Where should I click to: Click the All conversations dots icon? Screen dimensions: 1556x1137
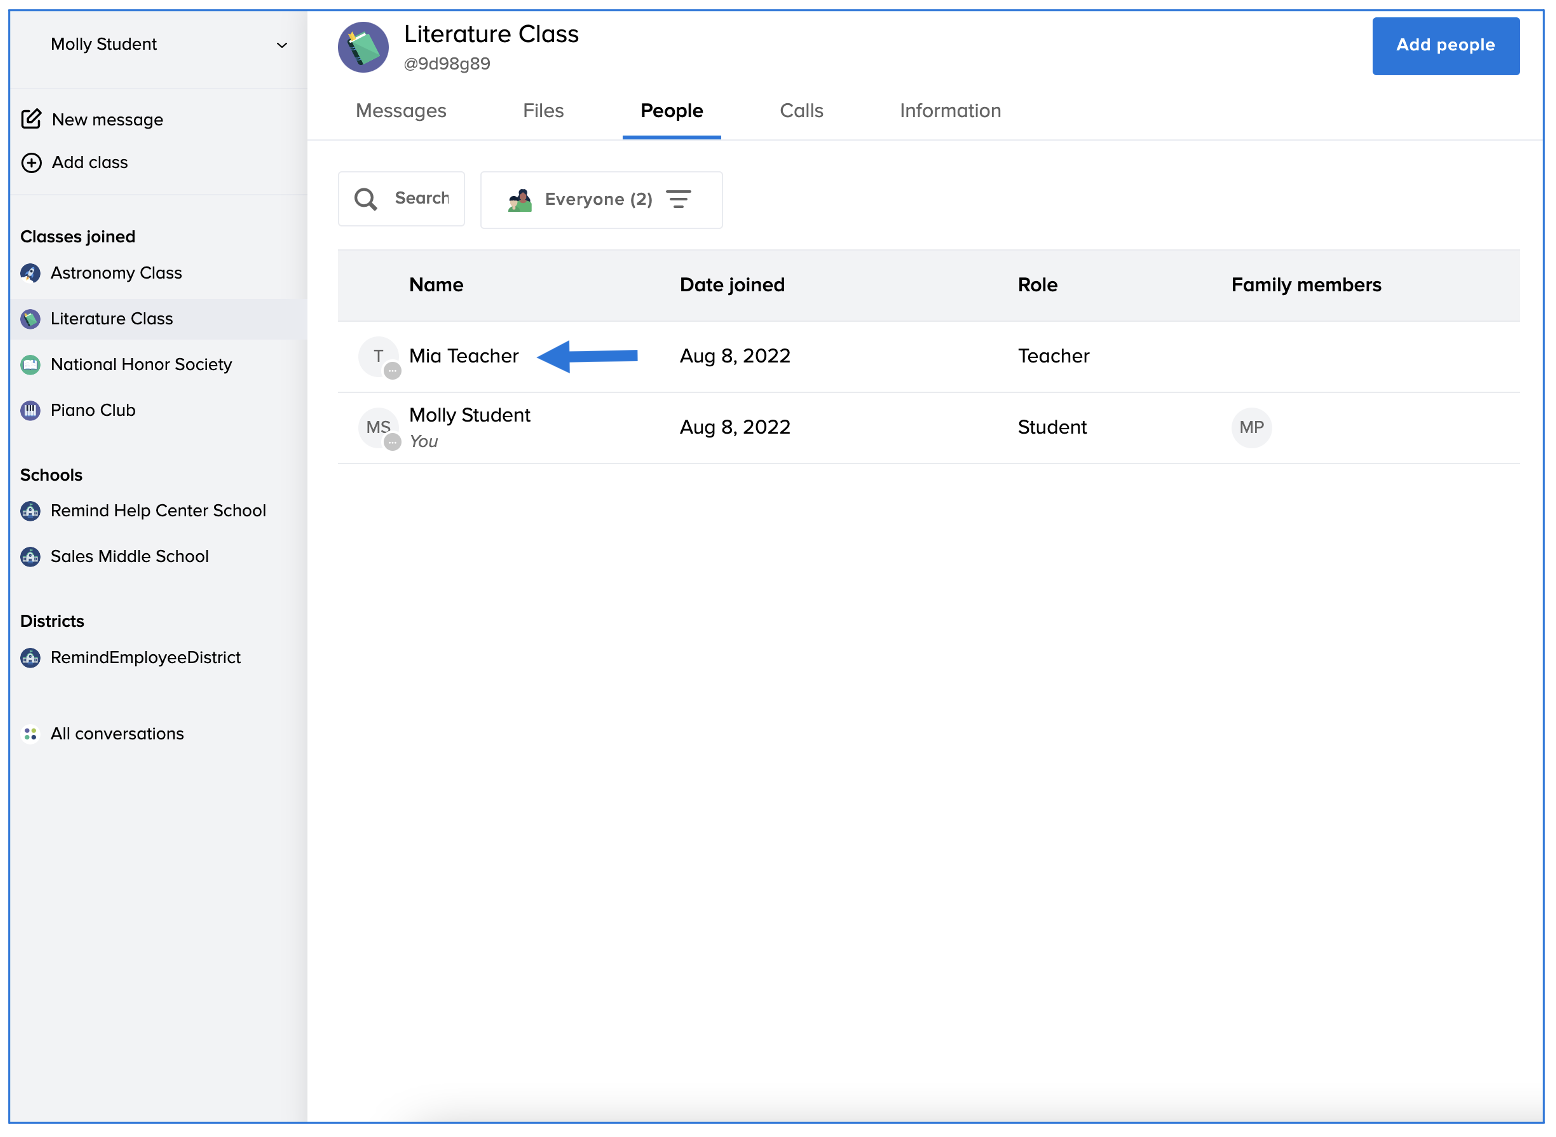click(31, 734)
